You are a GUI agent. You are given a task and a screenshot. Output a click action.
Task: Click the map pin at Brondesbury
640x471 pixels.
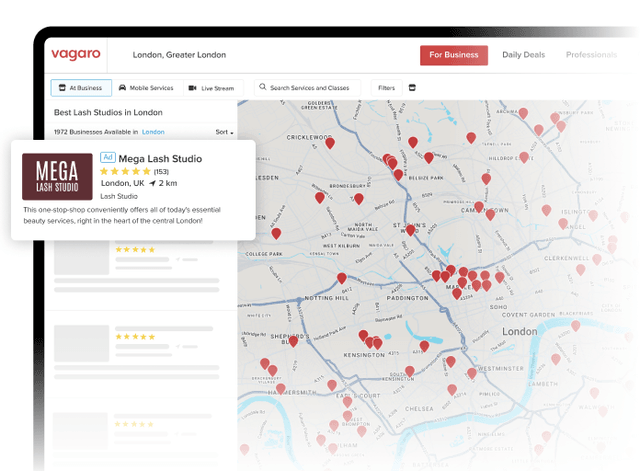point(359,199)
